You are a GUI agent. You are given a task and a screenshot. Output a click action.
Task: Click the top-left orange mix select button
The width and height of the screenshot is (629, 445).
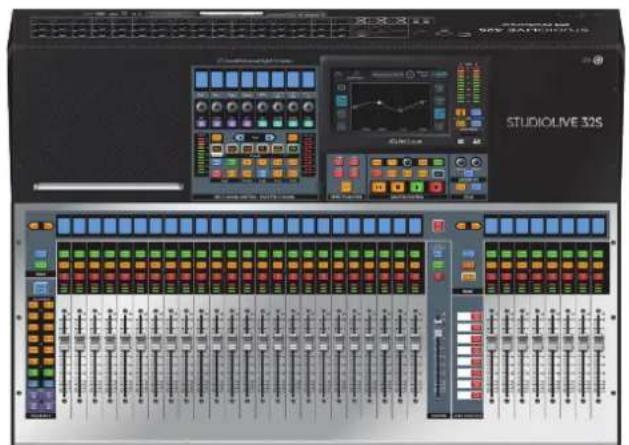coord(33,305)
